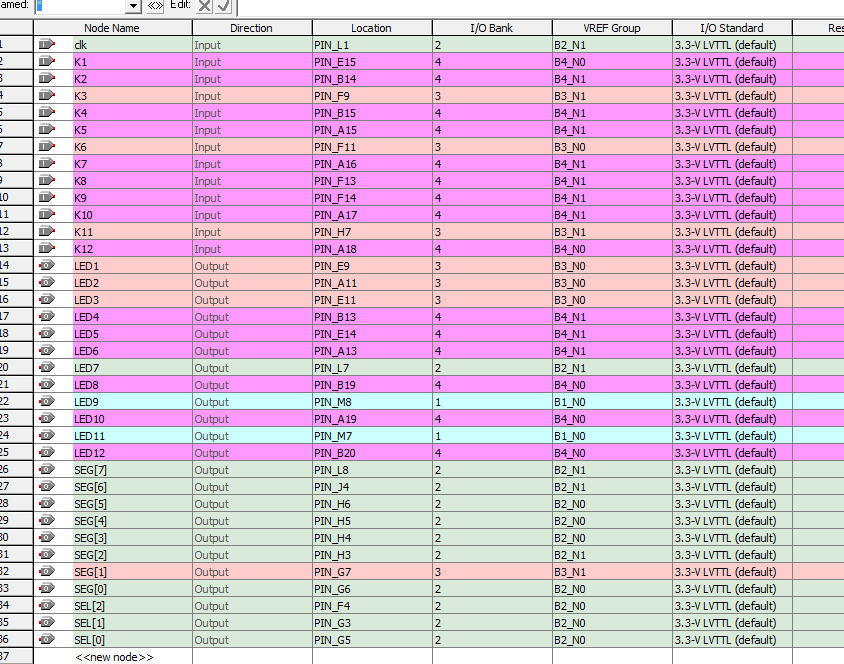Select location cell PIN_L1
This screenshot has width=844, height=664.
[372, 45]
